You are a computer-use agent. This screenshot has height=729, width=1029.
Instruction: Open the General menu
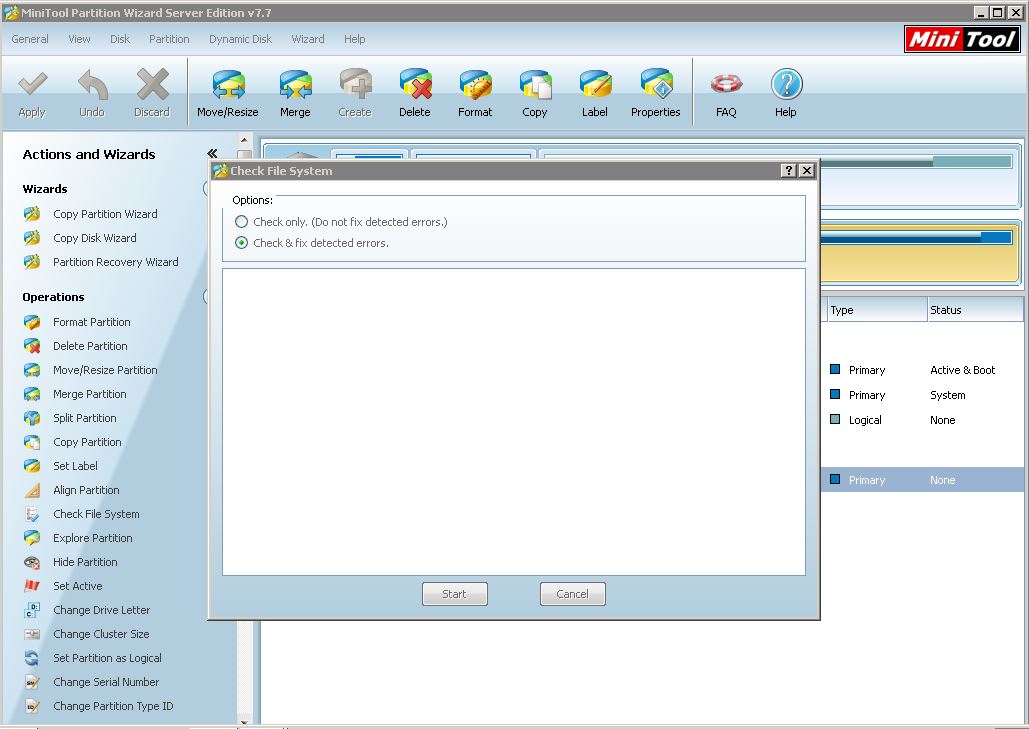tap(30, 39)
